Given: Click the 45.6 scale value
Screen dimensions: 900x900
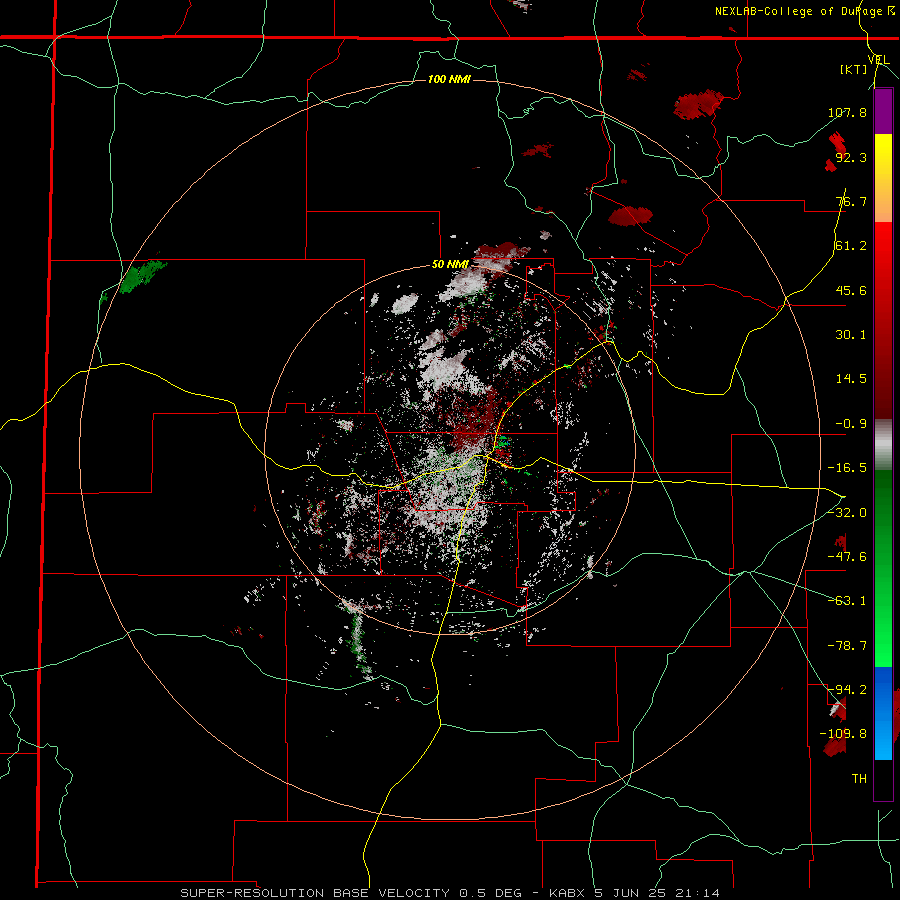Looking at the screenshot, I should click(x=851, y=290).
